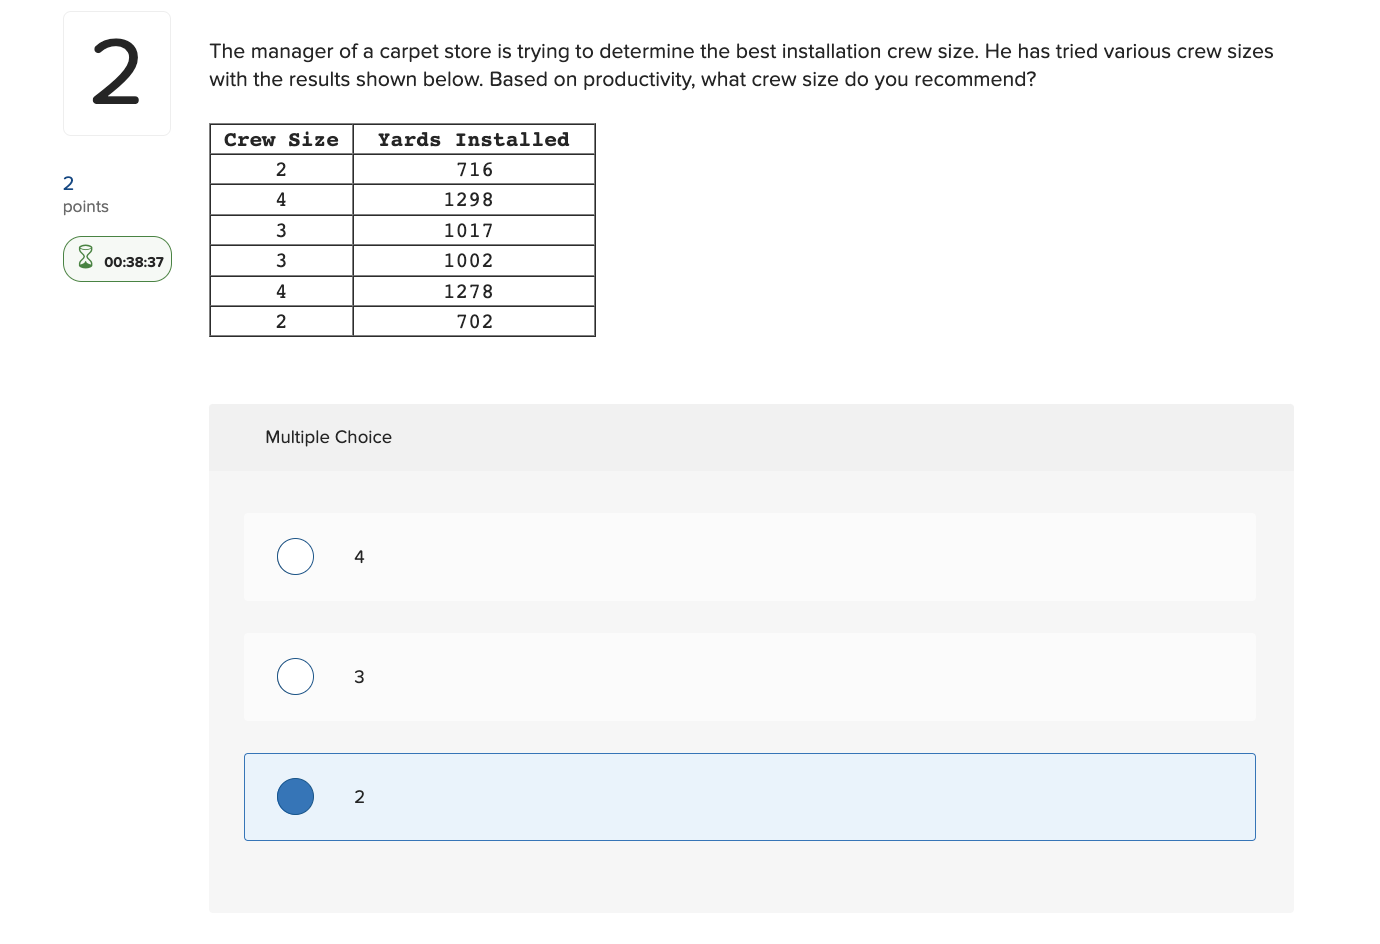Select the radio button for answer 4
The image size is (1380, 944).
(x=295, y=557)
